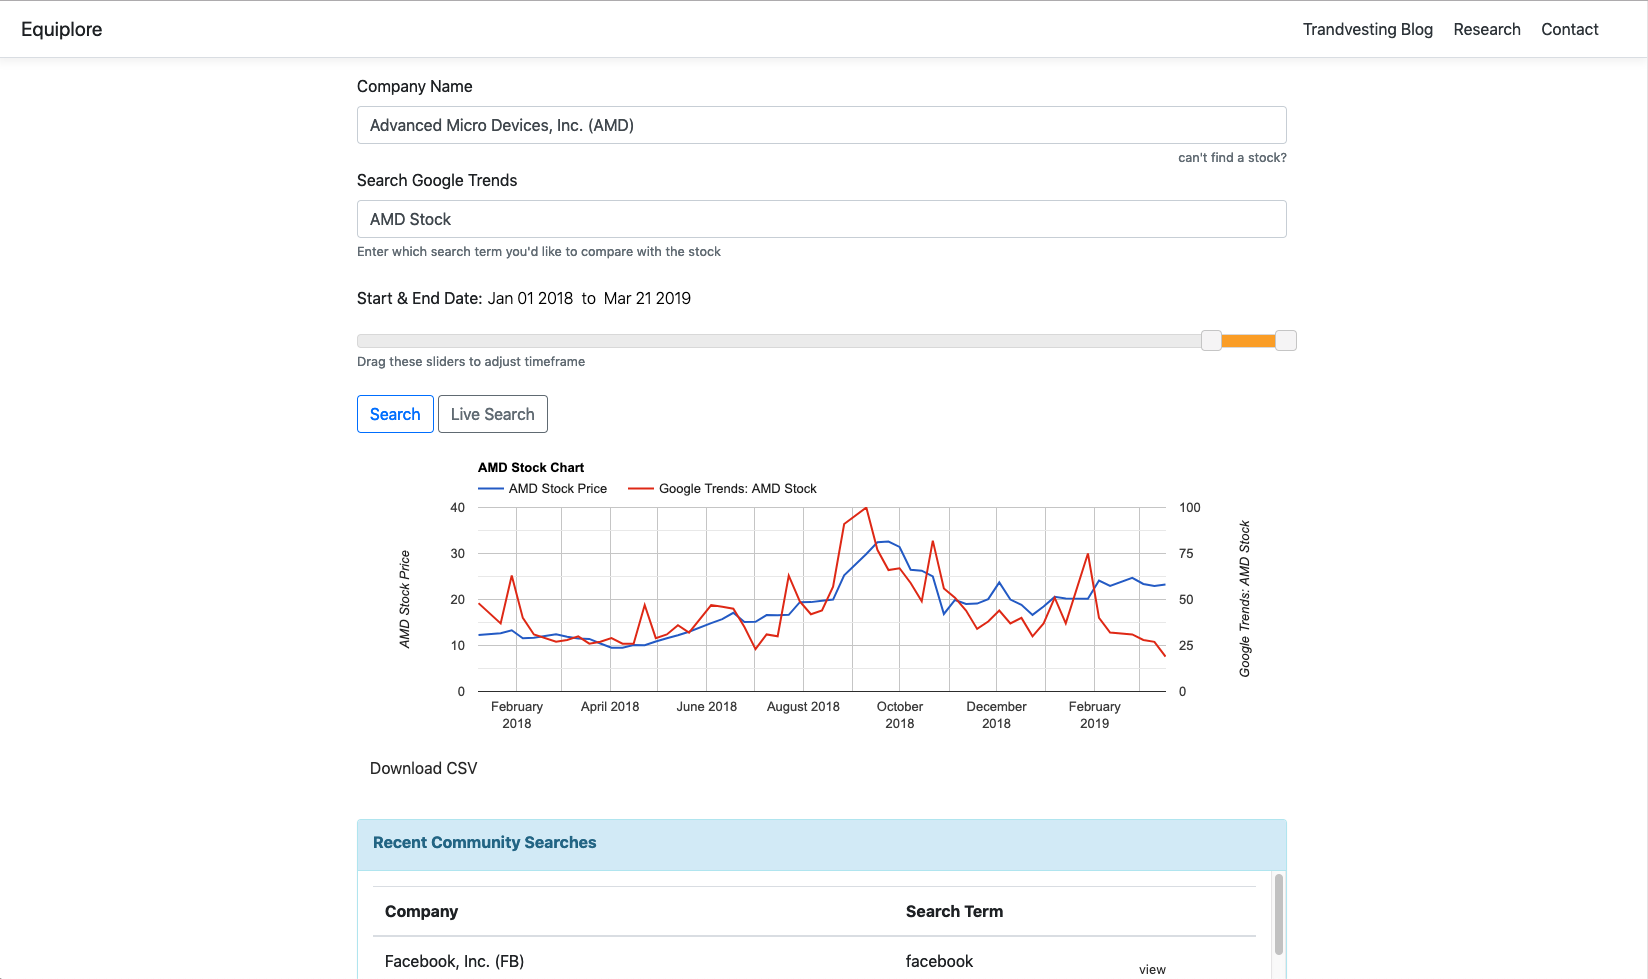Click the 'Facebook, Inc. (FB)' table cell
Viewport: 1648px width, 979px height.
pyautogui.click(x=454, y=961)
